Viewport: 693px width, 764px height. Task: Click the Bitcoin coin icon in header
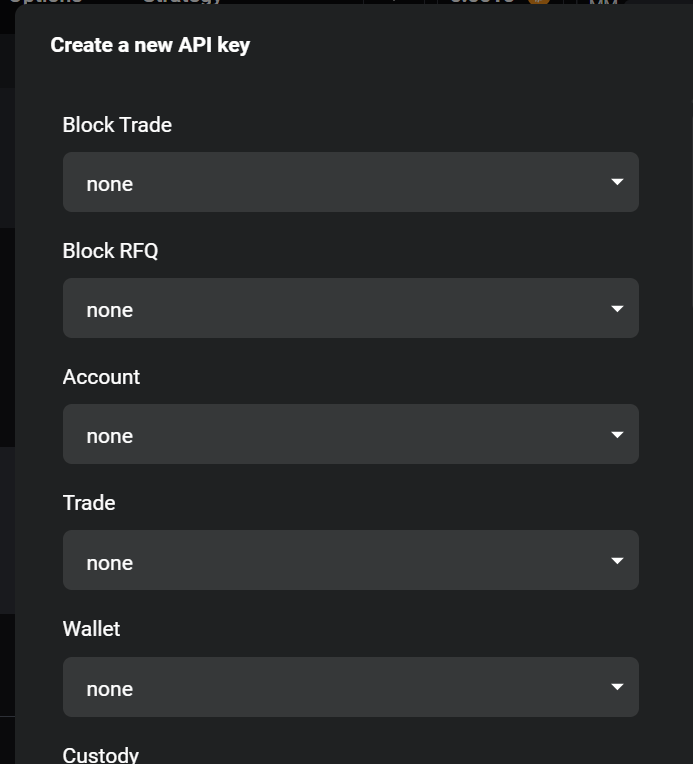(x=539, y=2)
